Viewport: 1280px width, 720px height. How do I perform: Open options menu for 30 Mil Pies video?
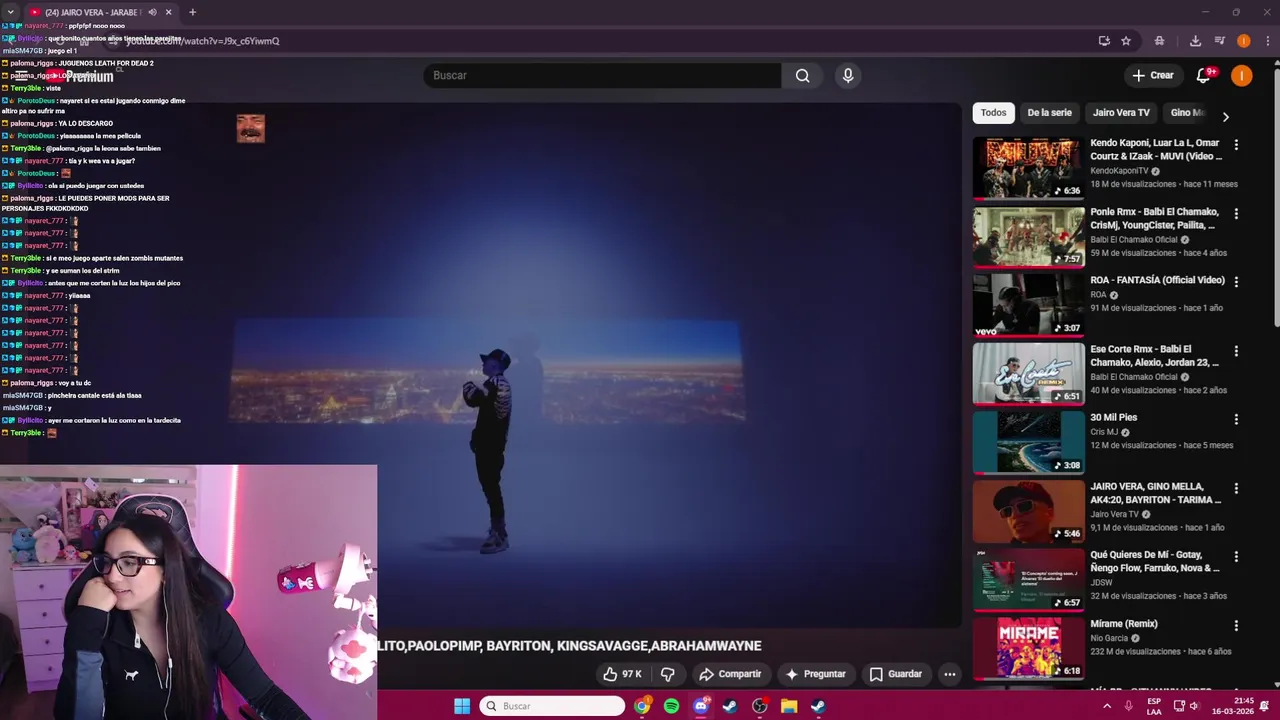[x=1236, y=419]
